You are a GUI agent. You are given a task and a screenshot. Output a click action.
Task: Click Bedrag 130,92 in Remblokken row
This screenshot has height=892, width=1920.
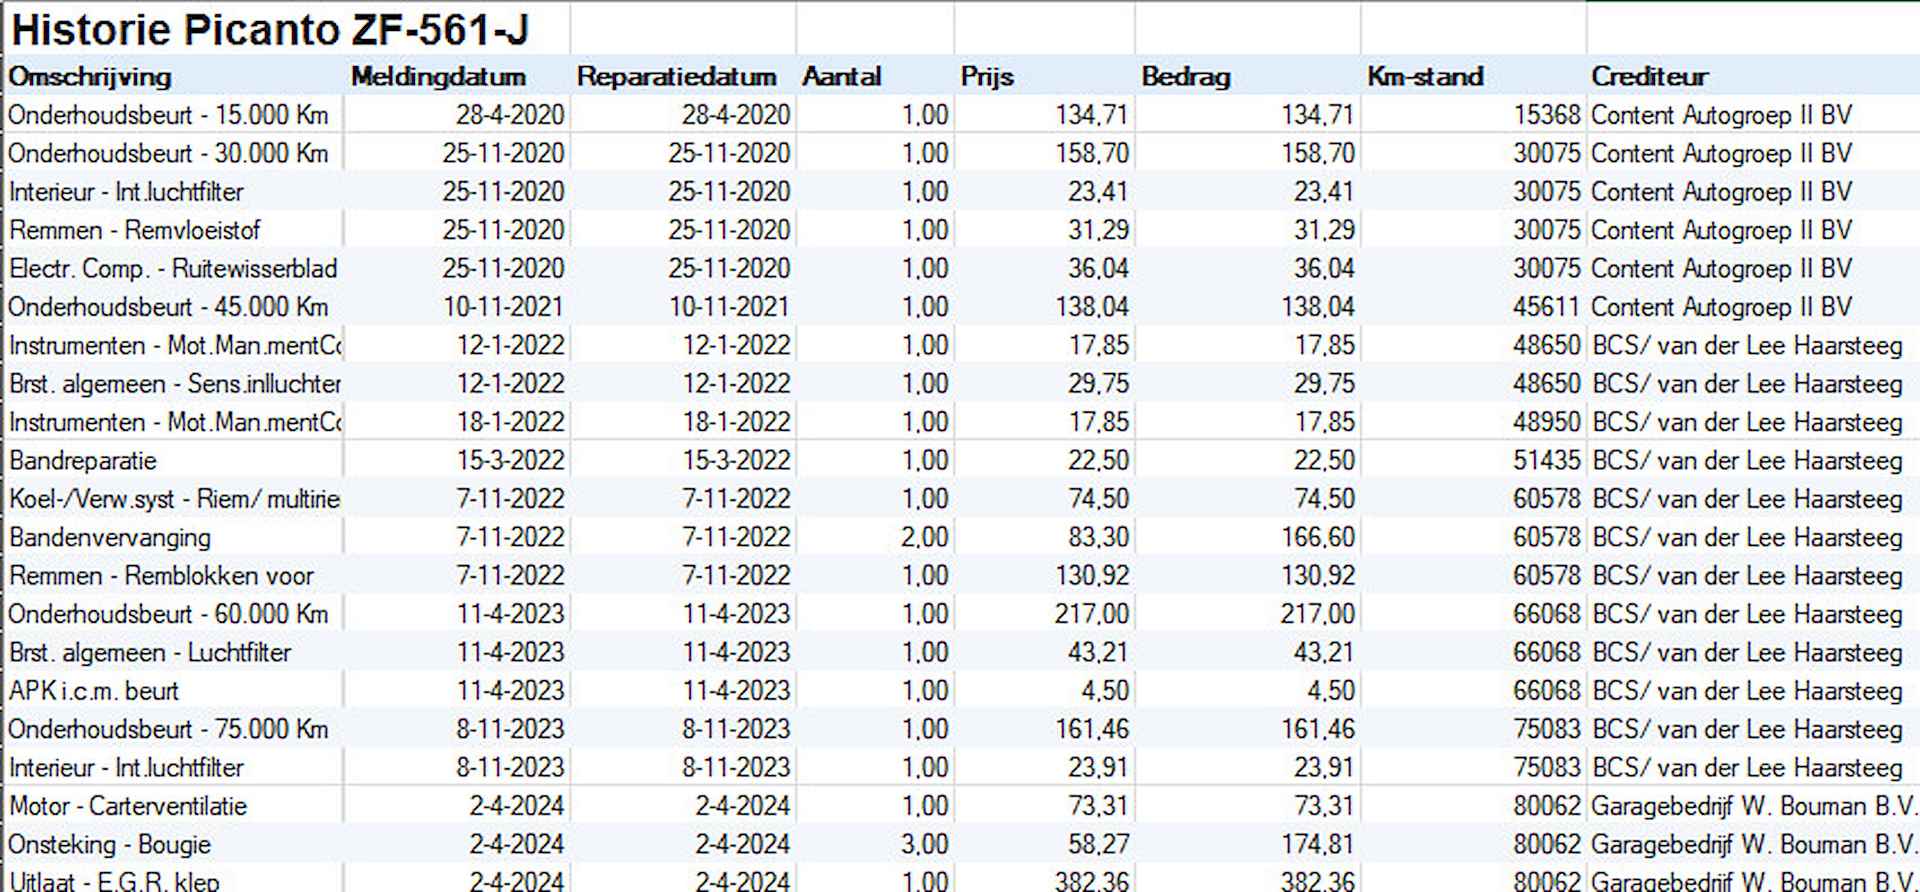(x=1248, y=576)
